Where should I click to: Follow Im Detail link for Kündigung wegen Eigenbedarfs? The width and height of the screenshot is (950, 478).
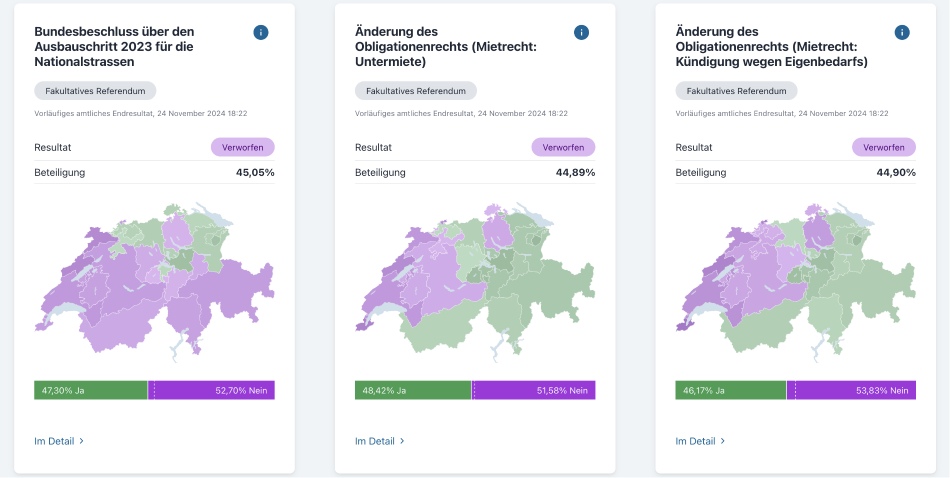click(700, 441)
